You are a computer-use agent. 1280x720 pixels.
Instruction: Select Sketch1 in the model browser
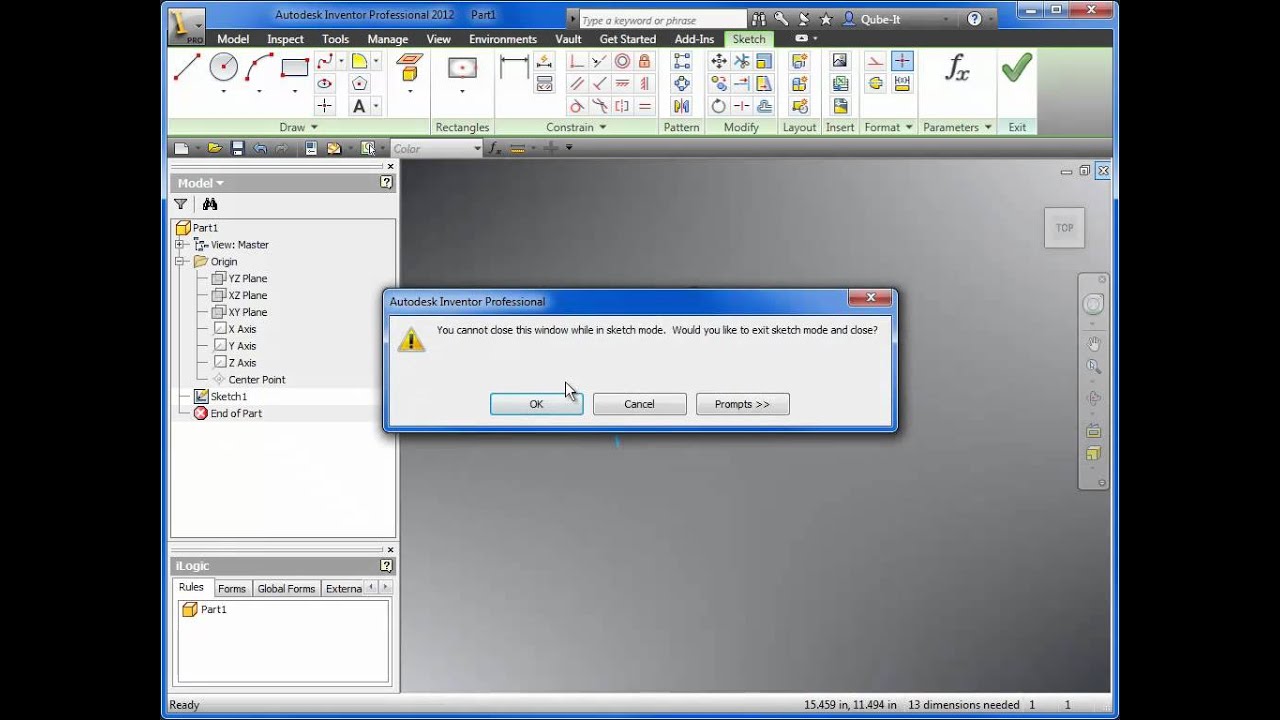228,397
